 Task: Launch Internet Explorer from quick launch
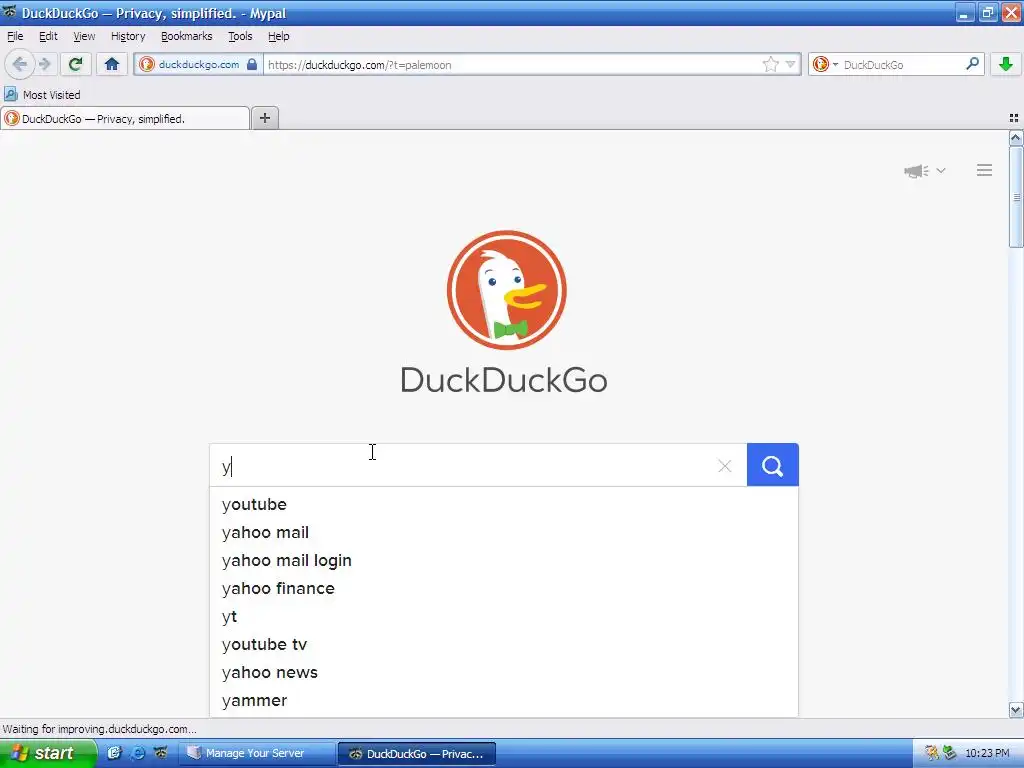click(x=138, y=753)
